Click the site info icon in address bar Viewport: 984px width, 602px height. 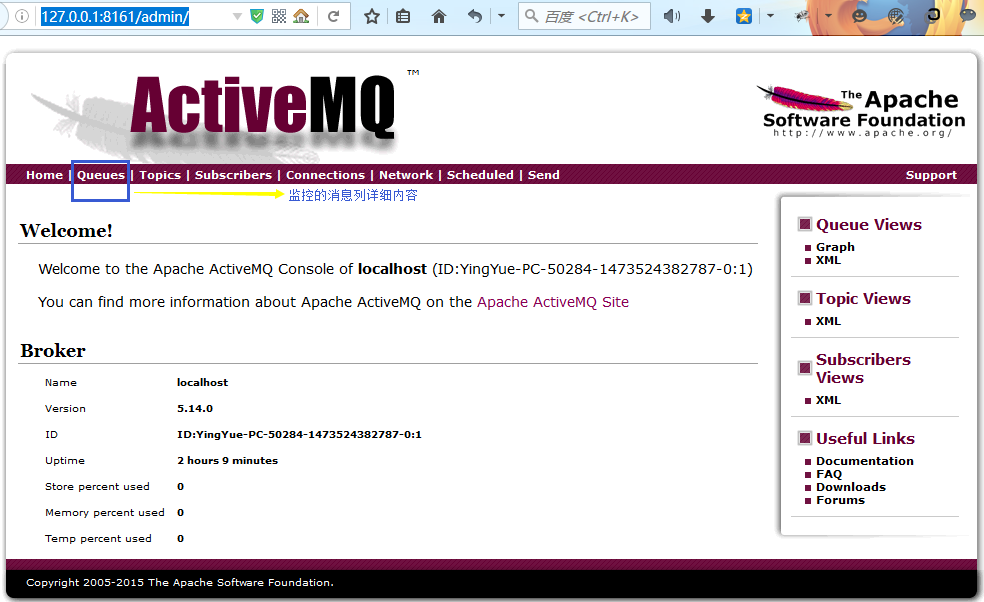(x=21, y=16)
